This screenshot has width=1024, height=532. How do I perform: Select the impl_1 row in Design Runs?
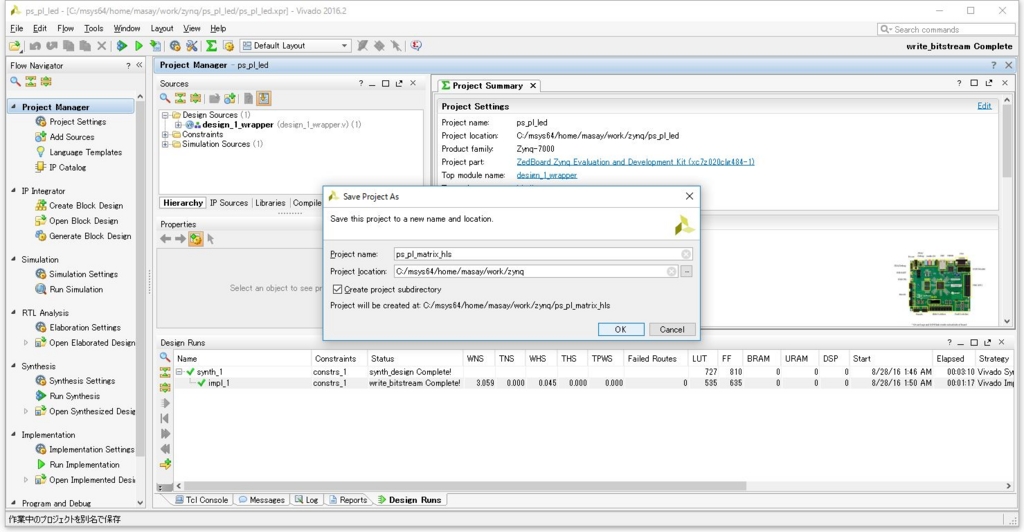pos(592,383)
